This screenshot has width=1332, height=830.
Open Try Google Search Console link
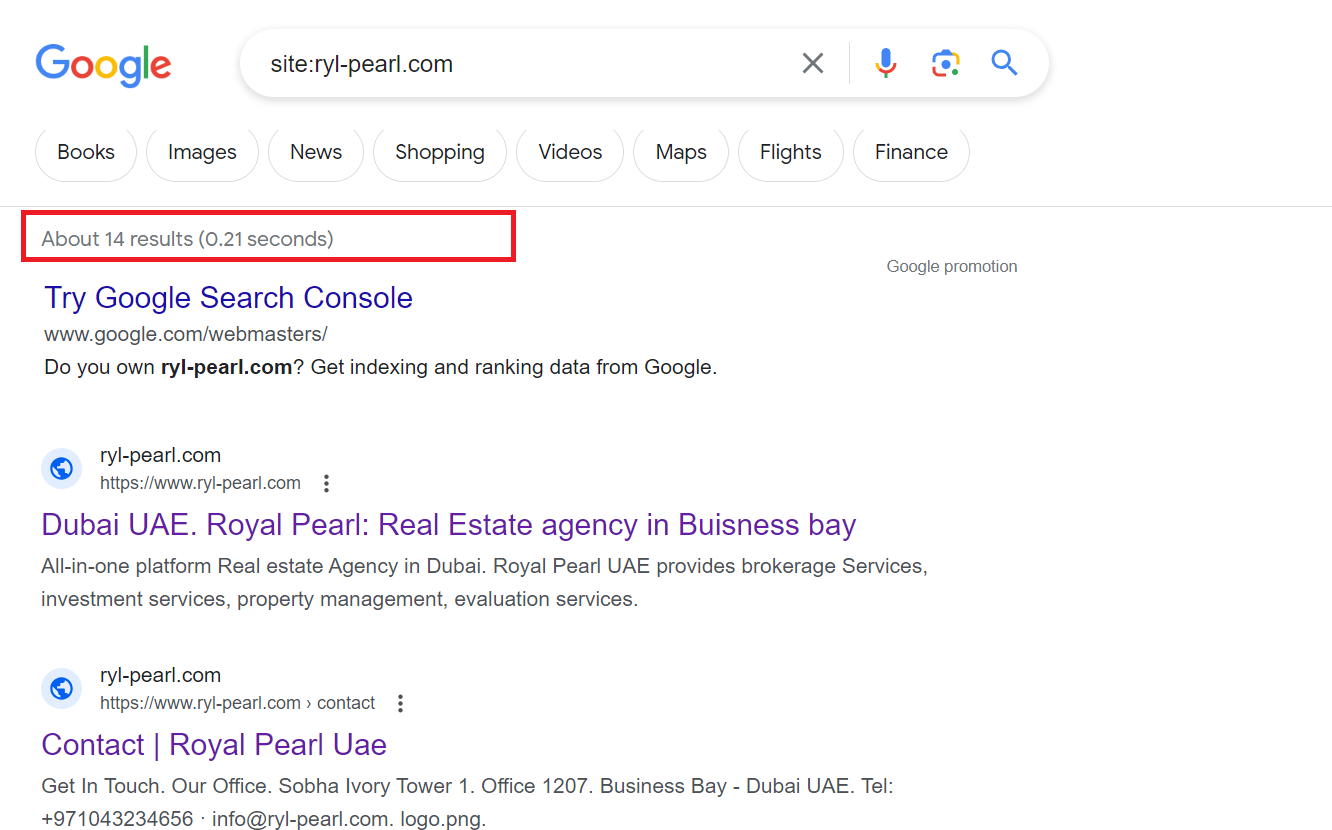[x=228, y=298]
